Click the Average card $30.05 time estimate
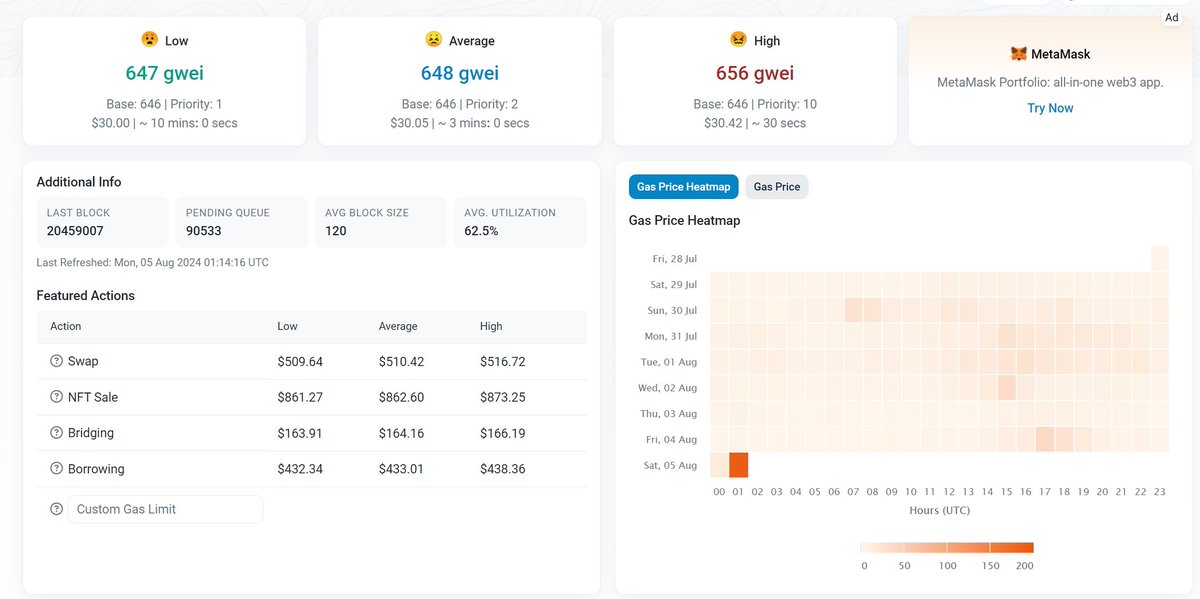The width and height of the screenshot is (1200, 599). pyautogui.click(x=460, y=123)
